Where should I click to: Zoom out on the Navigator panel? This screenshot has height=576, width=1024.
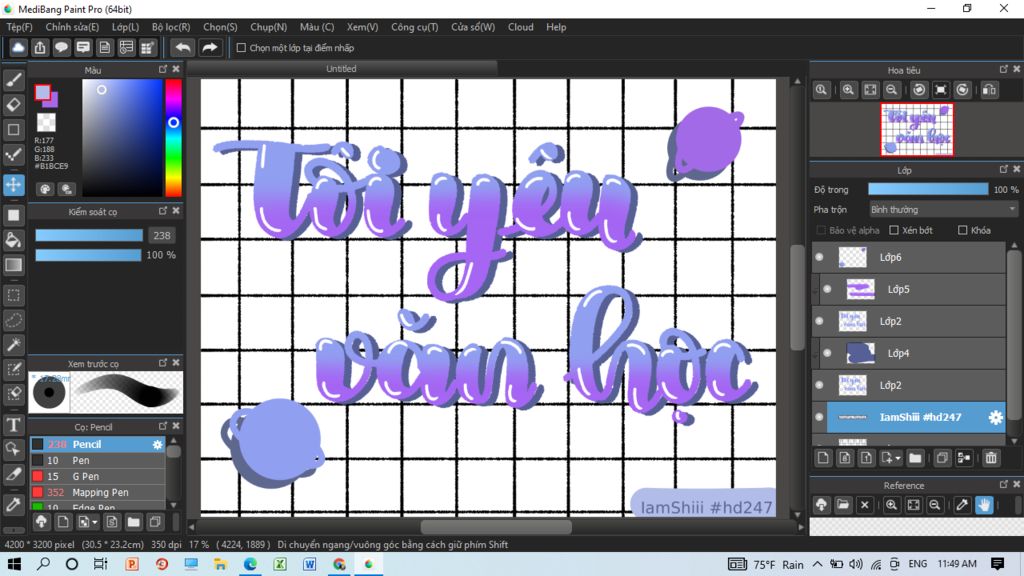891,90
